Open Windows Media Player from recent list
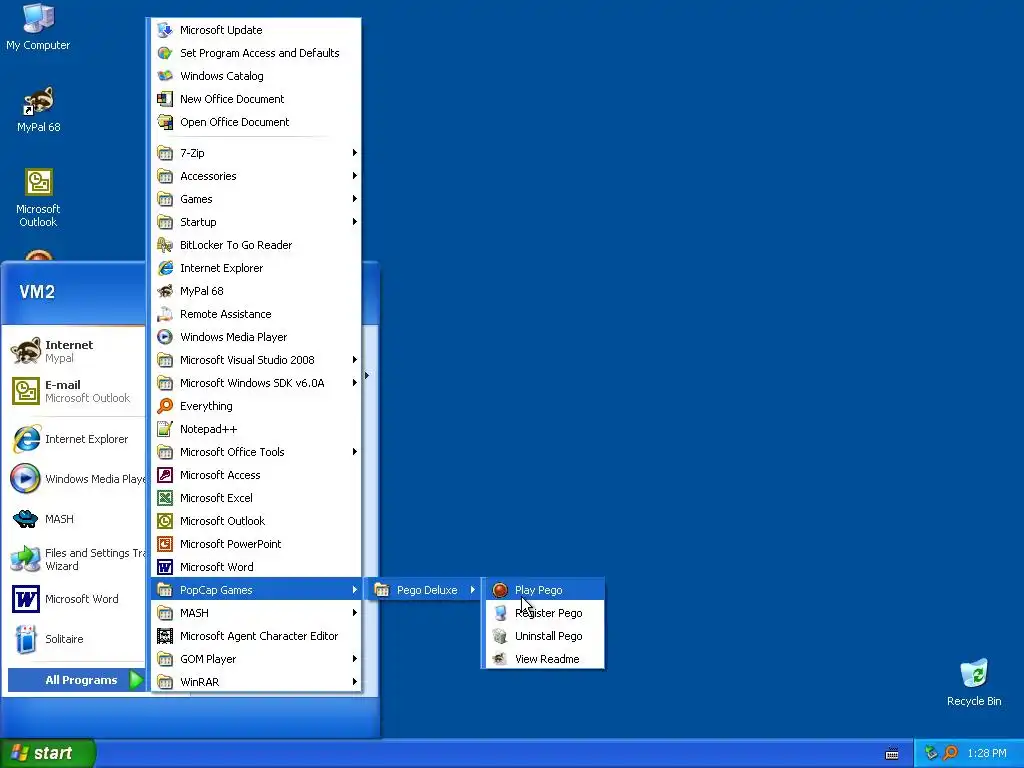Screen dimensions: 1024x768 click(x=76, y=479)
